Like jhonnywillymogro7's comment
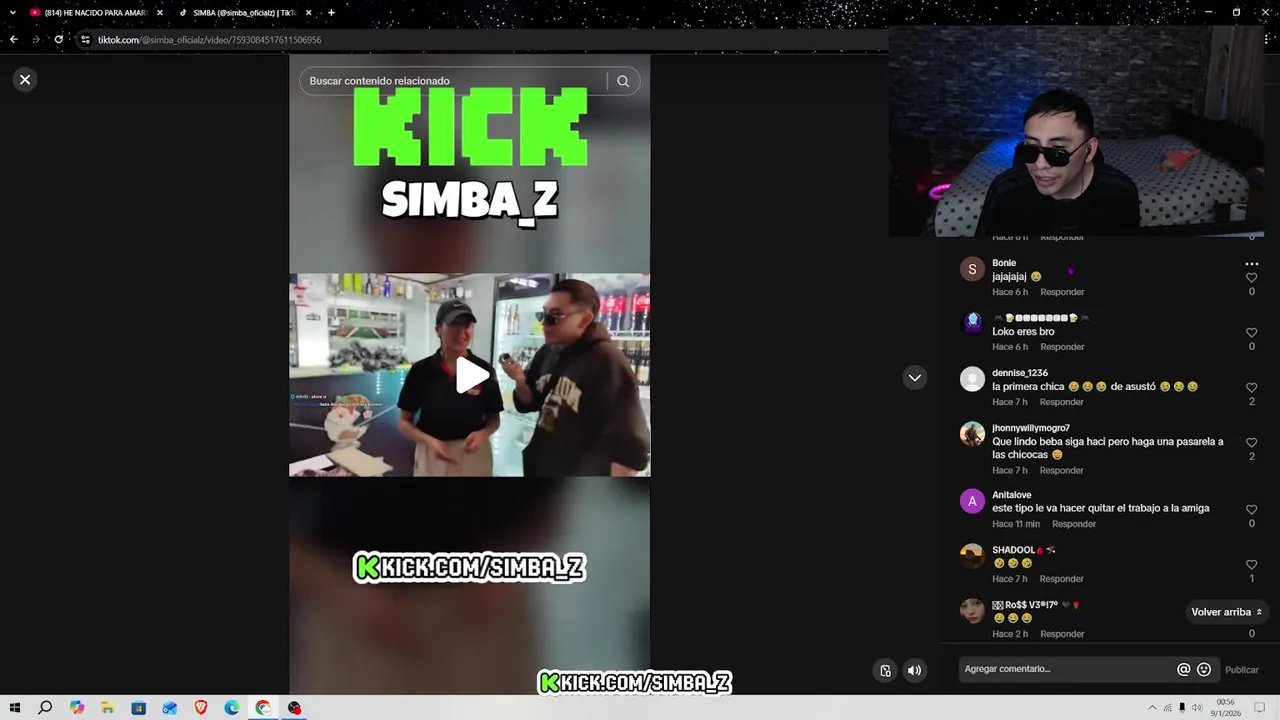The image size is (1280, 720). coord(1251,443)
